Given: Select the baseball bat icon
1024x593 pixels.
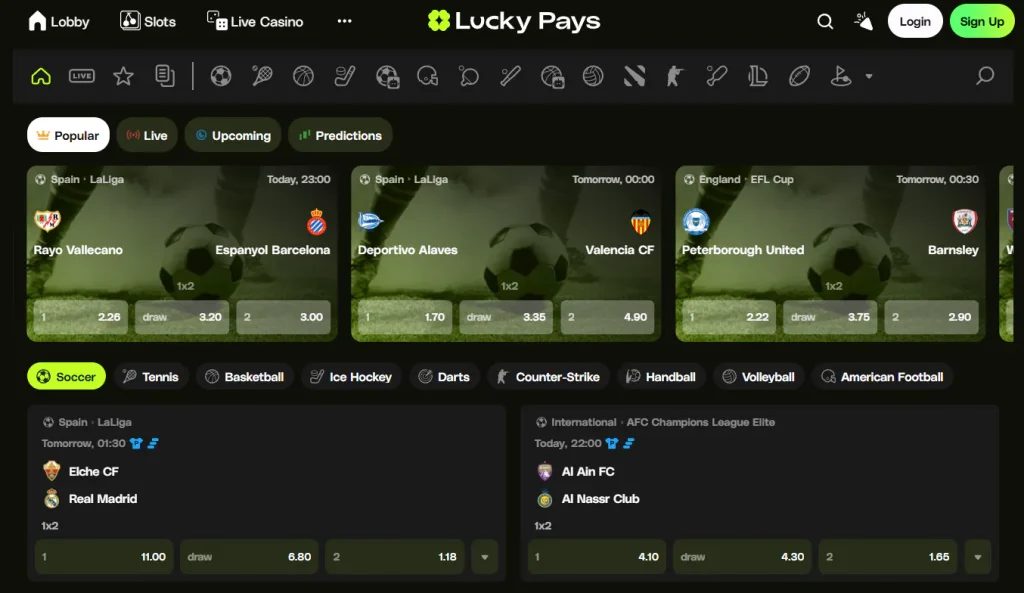Looking at the screenshot, I should pos(510,76).
